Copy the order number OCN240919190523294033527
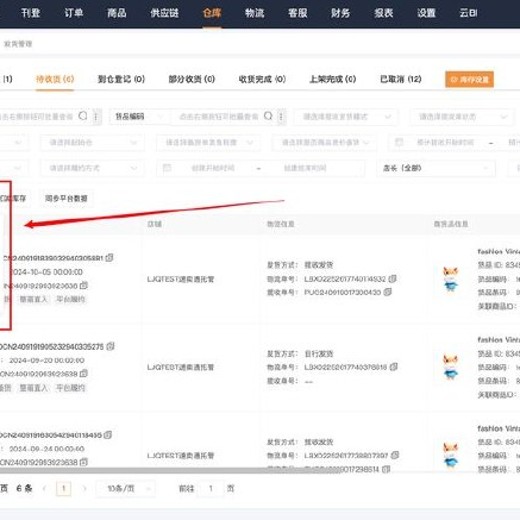Screen dimensions: 520x520 (x=110, y=346)
